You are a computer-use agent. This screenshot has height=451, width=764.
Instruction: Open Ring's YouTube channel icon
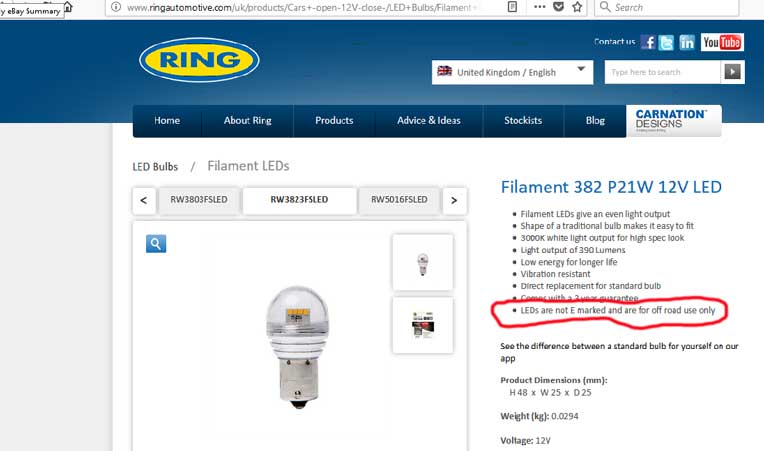pos(722,42)
